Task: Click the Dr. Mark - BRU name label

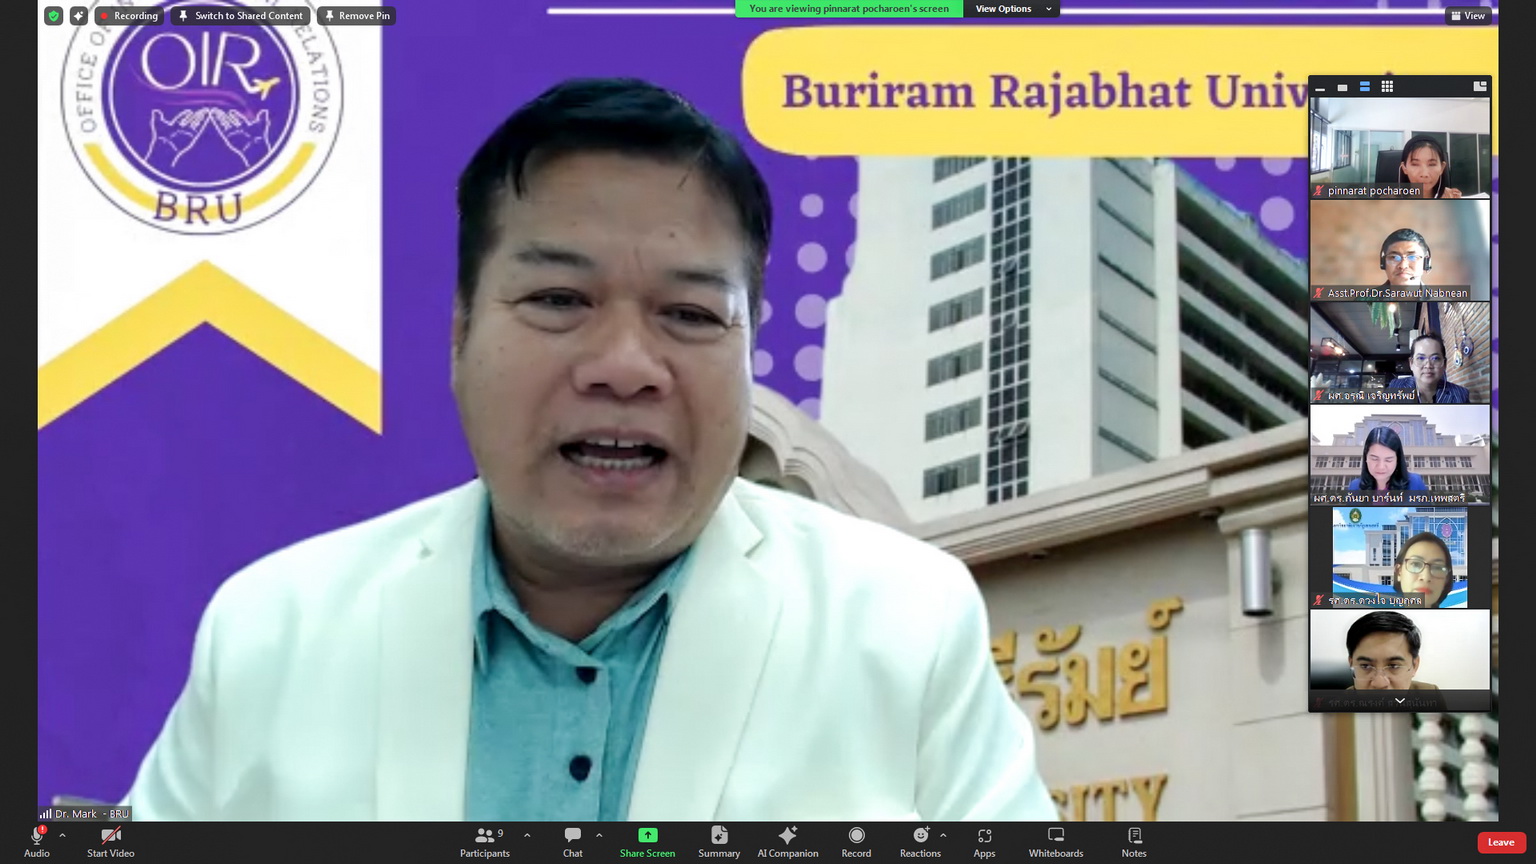Action: (x=85, y=814)
